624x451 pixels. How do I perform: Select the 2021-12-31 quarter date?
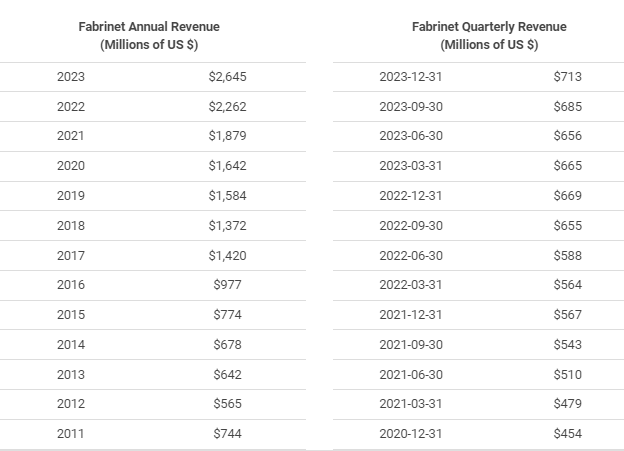click(x=411, y=315)
